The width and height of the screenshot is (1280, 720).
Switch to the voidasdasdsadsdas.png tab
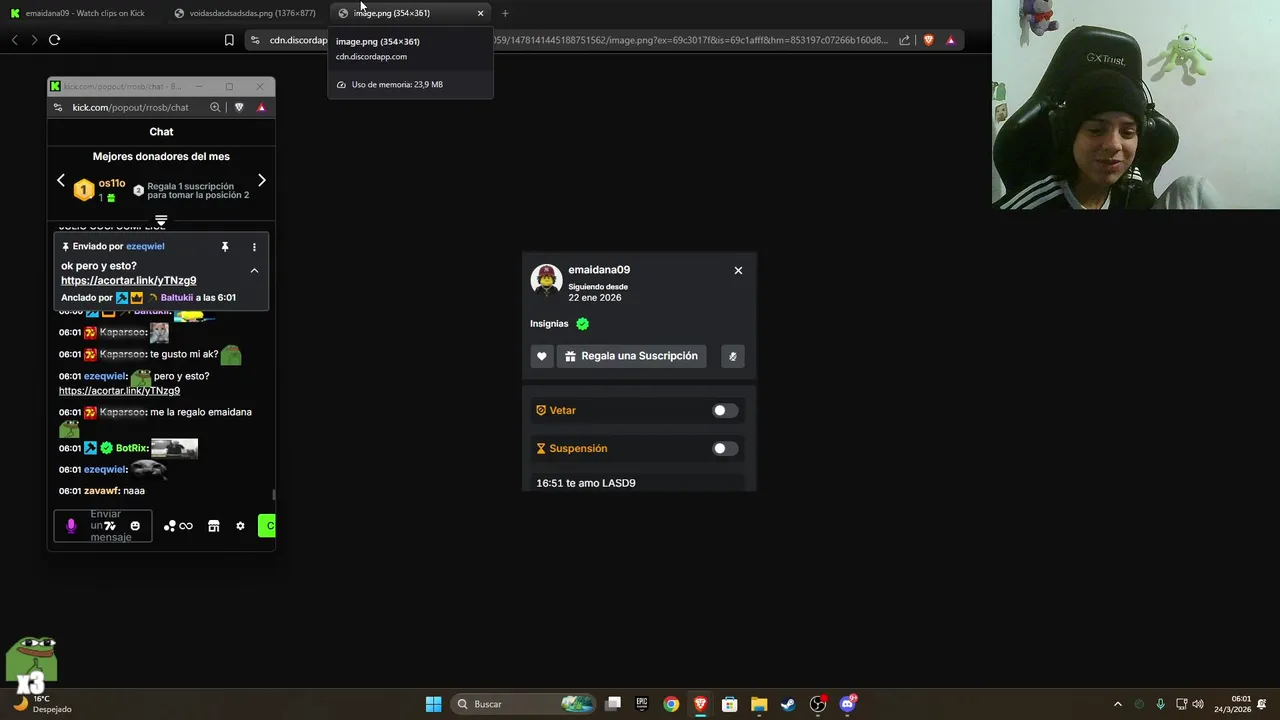tap(245, 13)
